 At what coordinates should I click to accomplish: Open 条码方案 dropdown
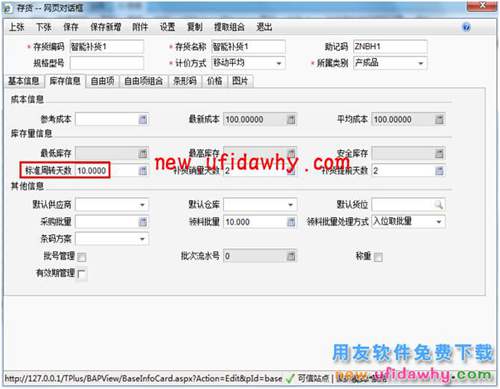[142, 239]
